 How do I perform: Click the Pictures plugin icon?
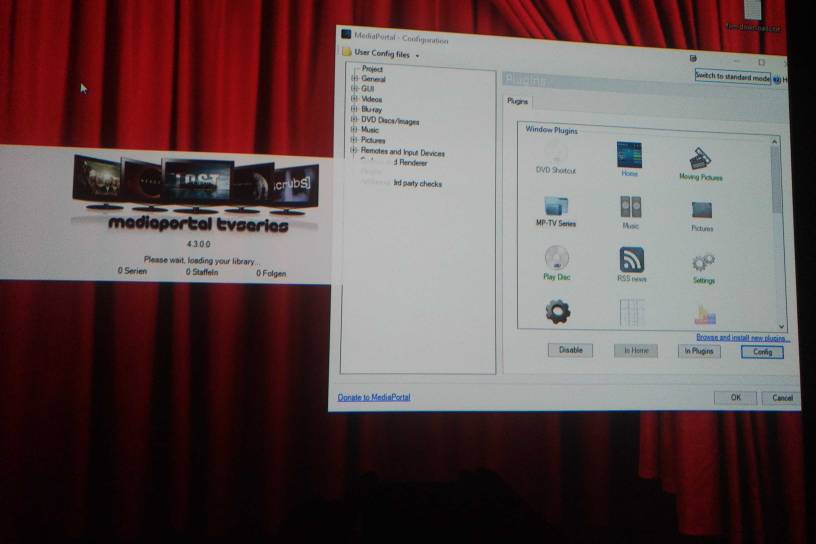click(x=702, y=210)
